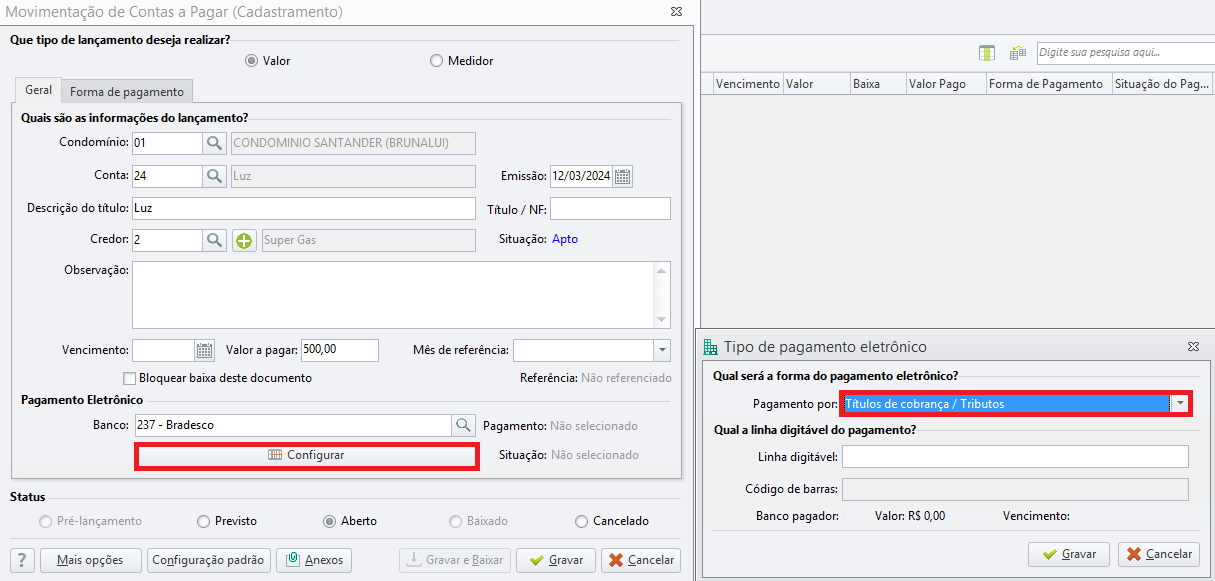Click Cancelar in Tipo de pagamento dialog
The height and width of the screenshot is (581, 1215).
(1158, 554)
